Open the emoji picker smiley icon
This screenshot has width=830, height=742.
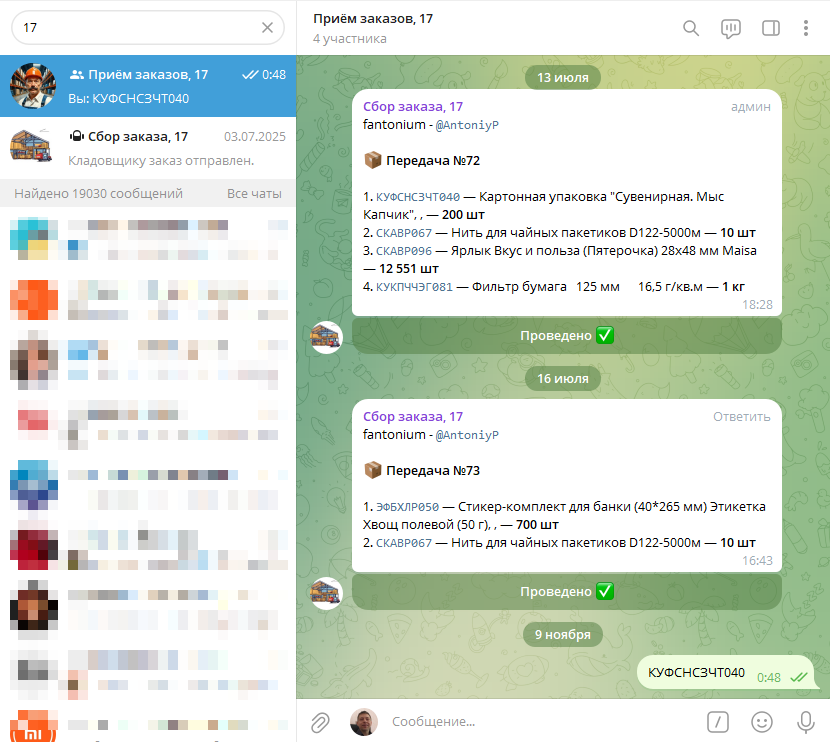tap(762, 721)
